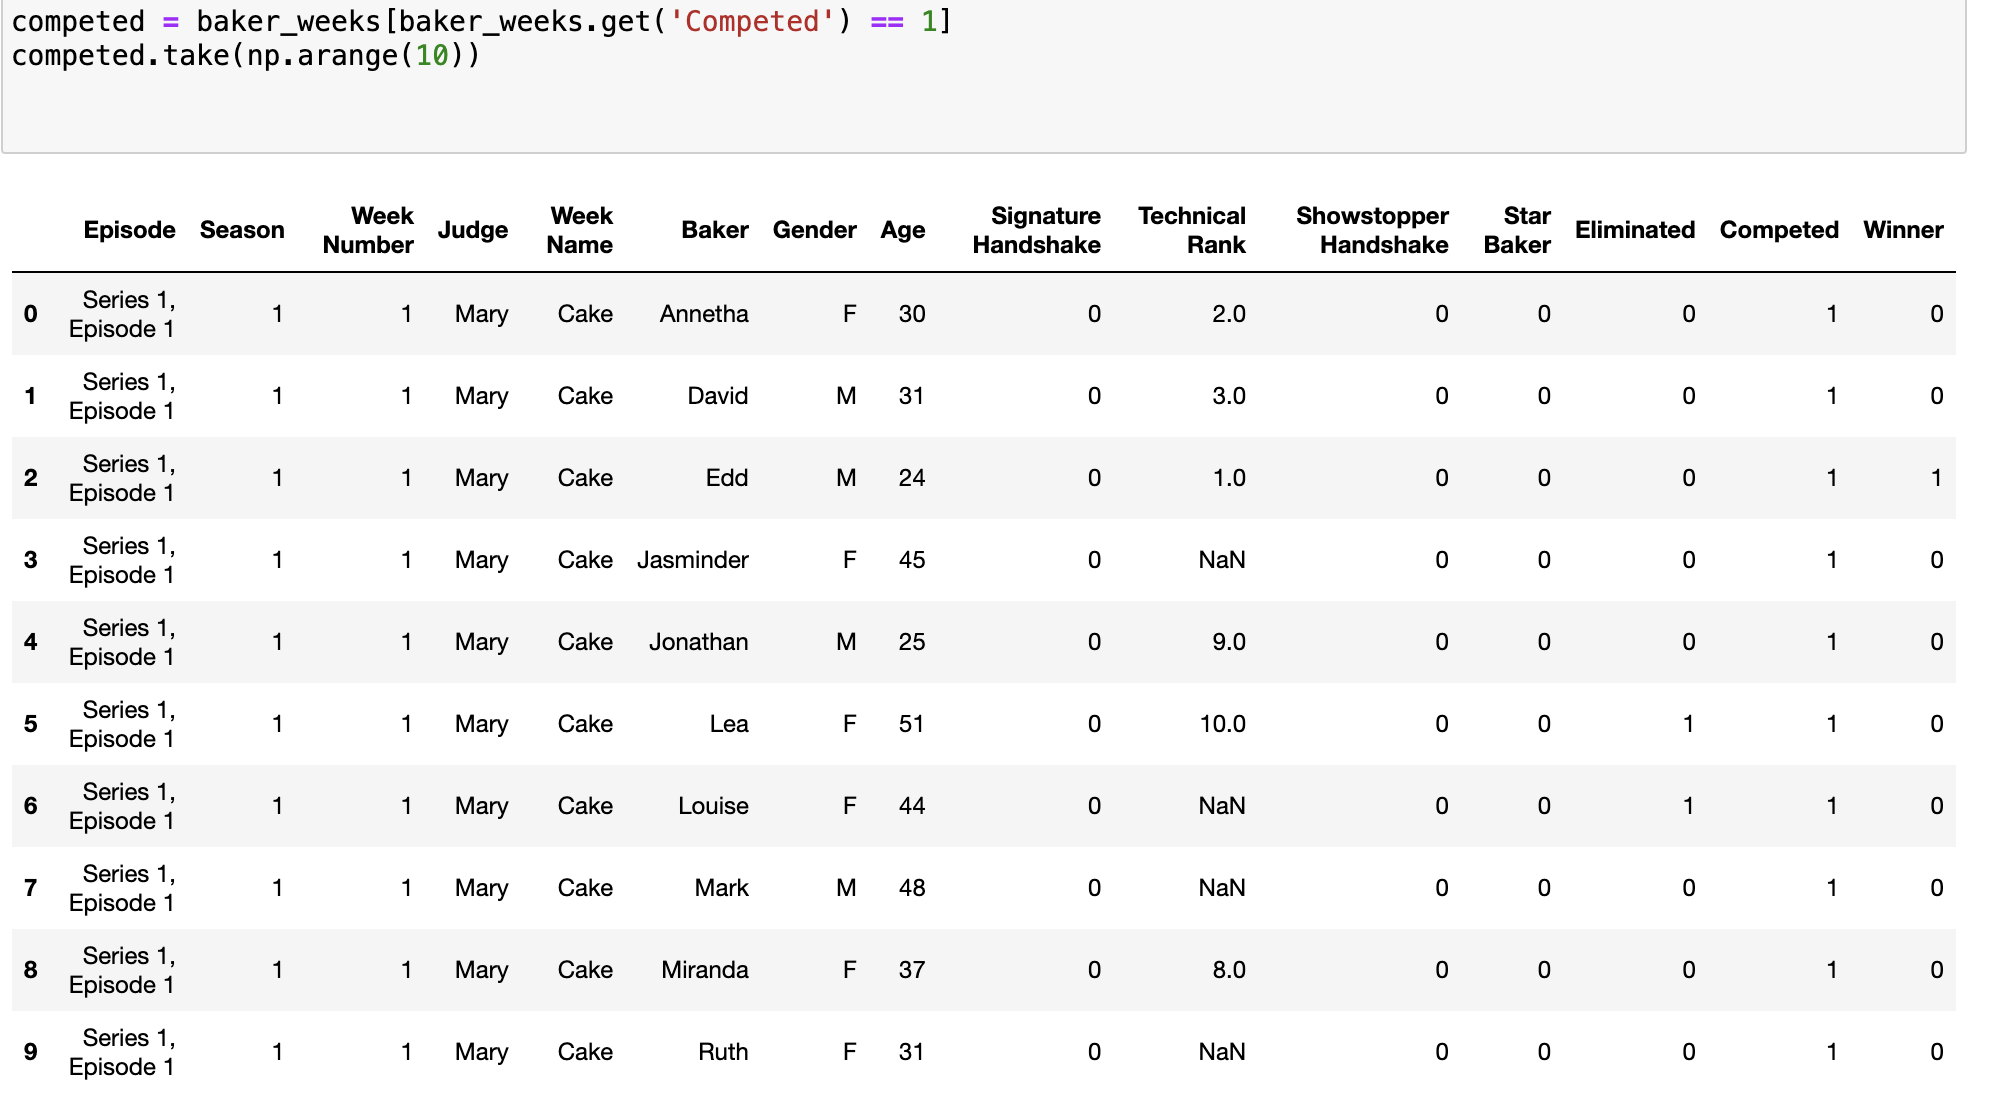Click the age 48 for Mark
This screenshot has width=1994, height=1116.
click(x=912, y=888)
